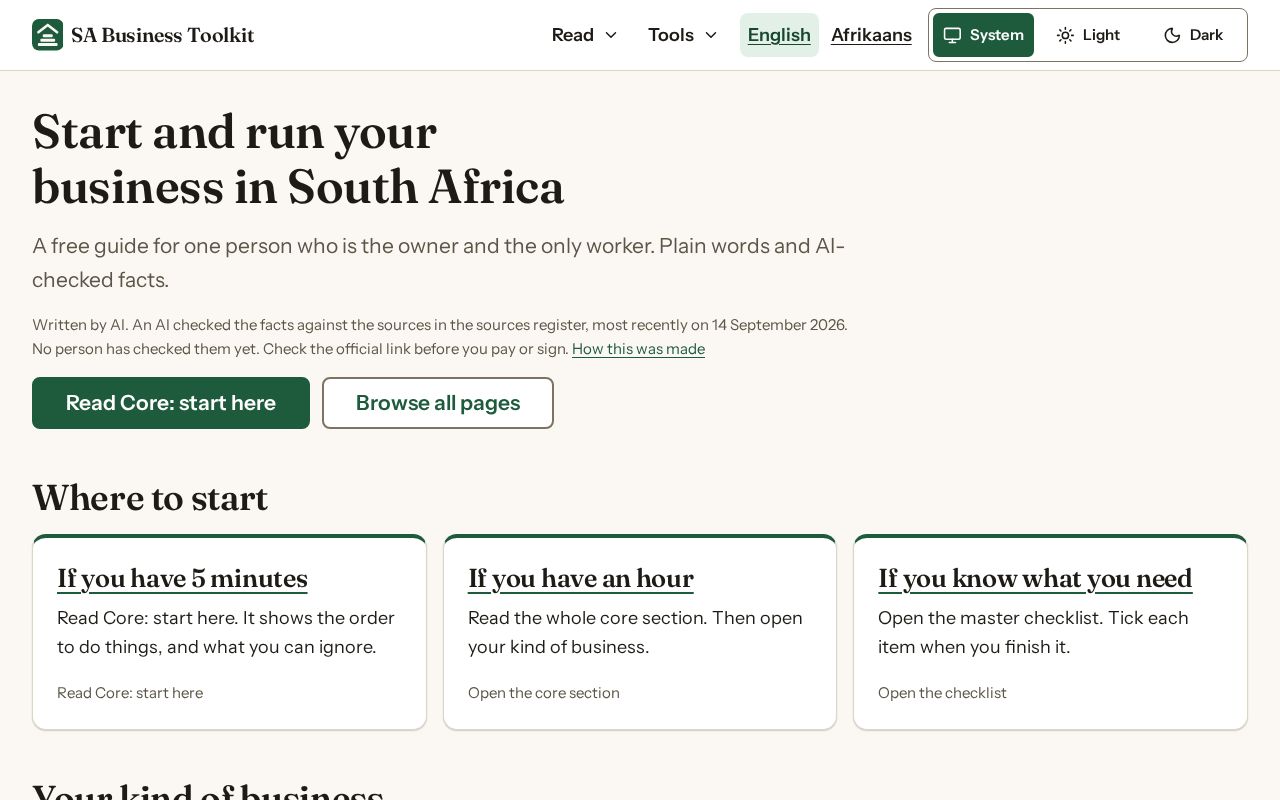Click the 'Read Core: start here' green button
The image size is (1280, 800).
(x=171, y=403)
